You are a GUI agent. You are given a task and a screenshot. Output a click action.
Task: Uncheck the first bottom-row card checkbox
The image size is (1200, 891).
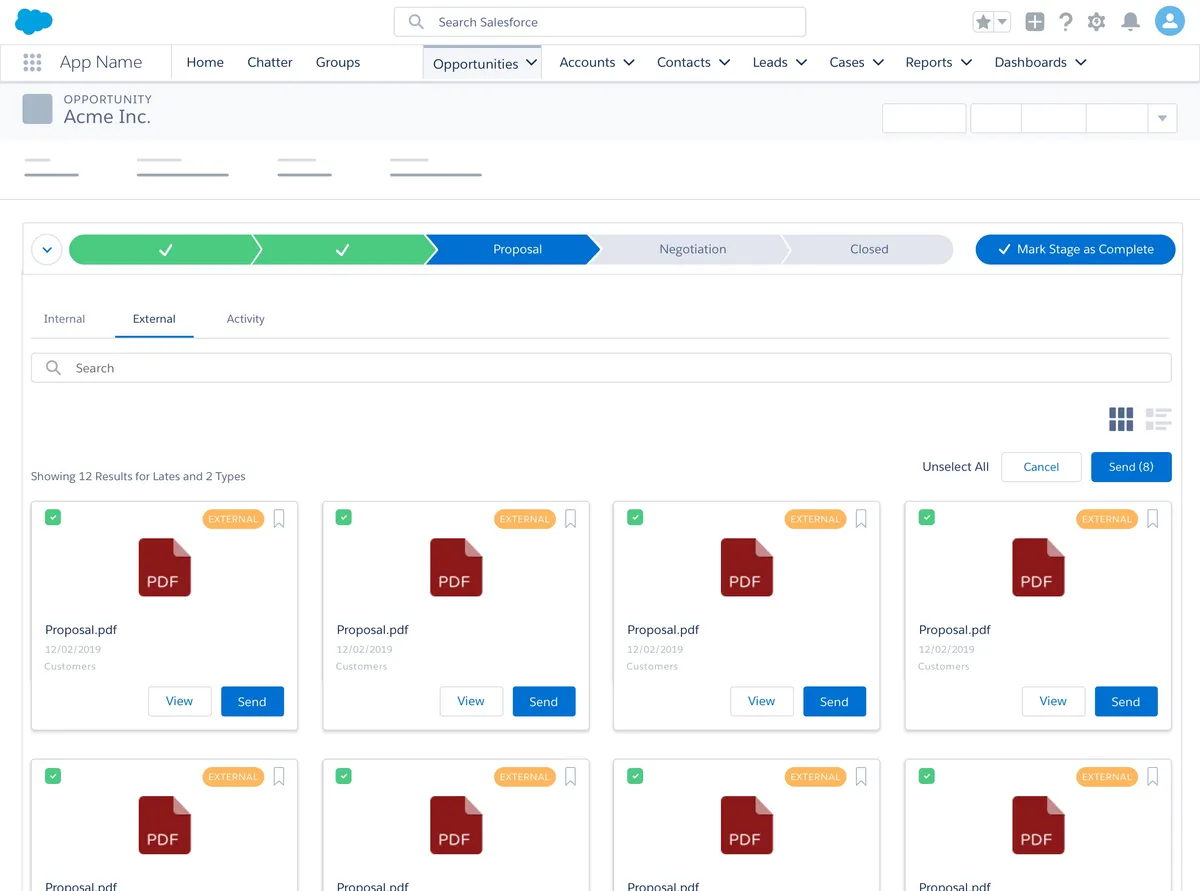point(53,775)
